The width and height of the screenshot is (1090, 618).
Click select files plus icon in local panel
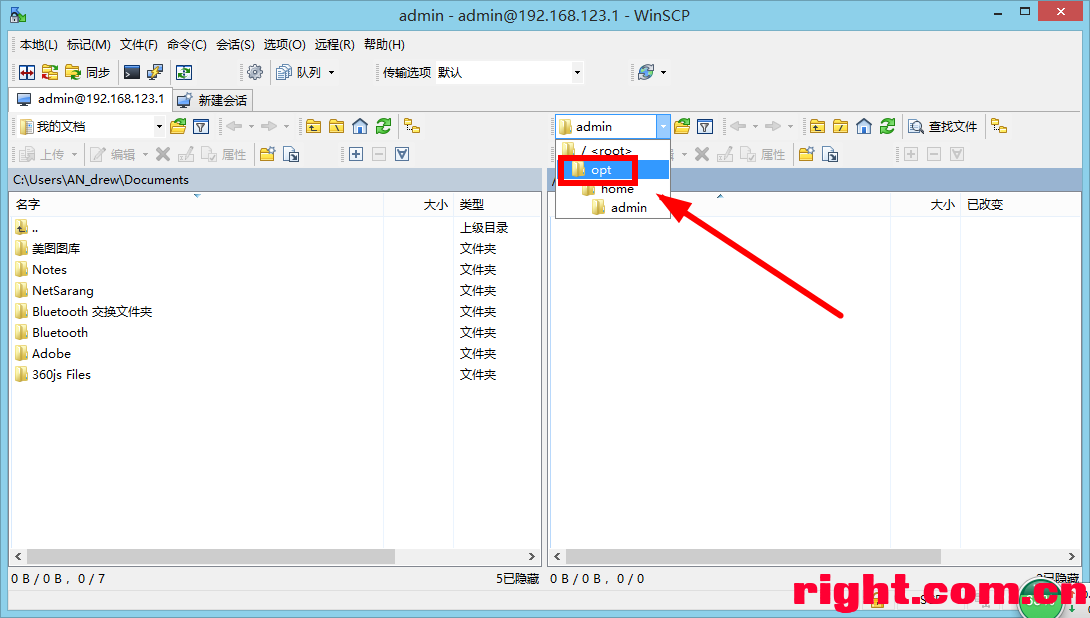[x=356, y=154]
